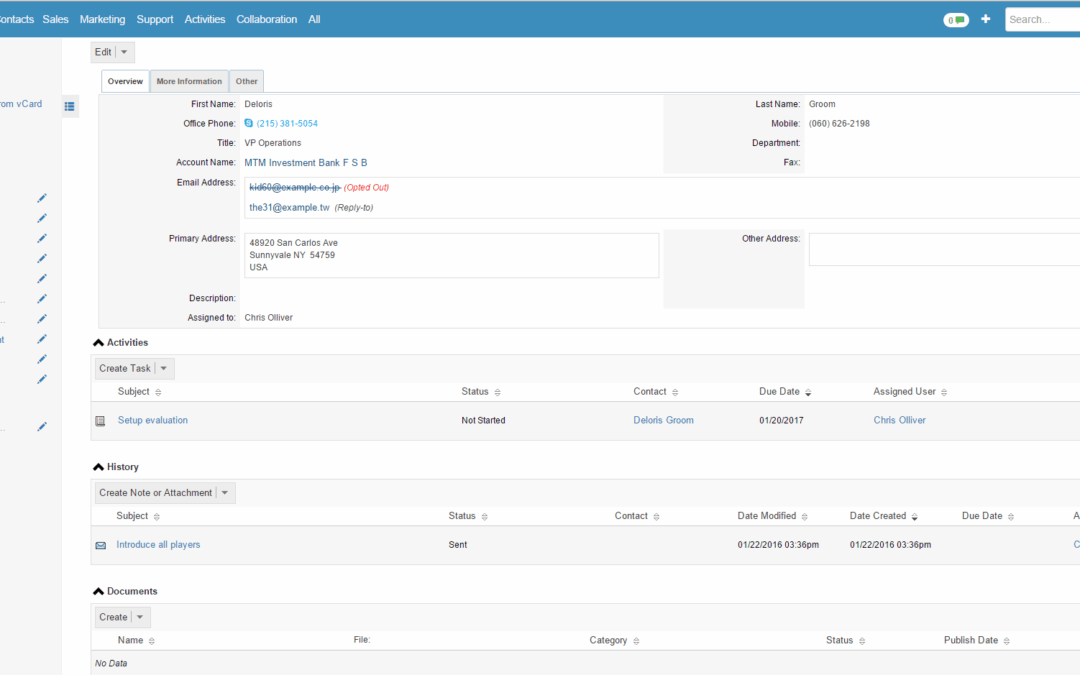The height and width of the screenshot is (675, 1080).
Task: Sort Activities by Subject column arrow
Action: [158, 392]
